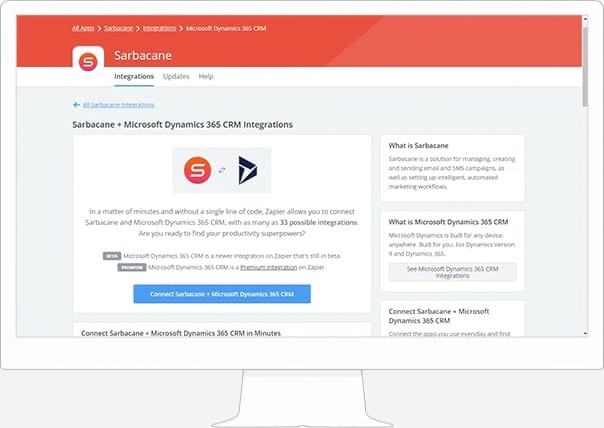Click the Sarbacane title in the header
This screenshot has width=604, height=428.
click(143, 55)
